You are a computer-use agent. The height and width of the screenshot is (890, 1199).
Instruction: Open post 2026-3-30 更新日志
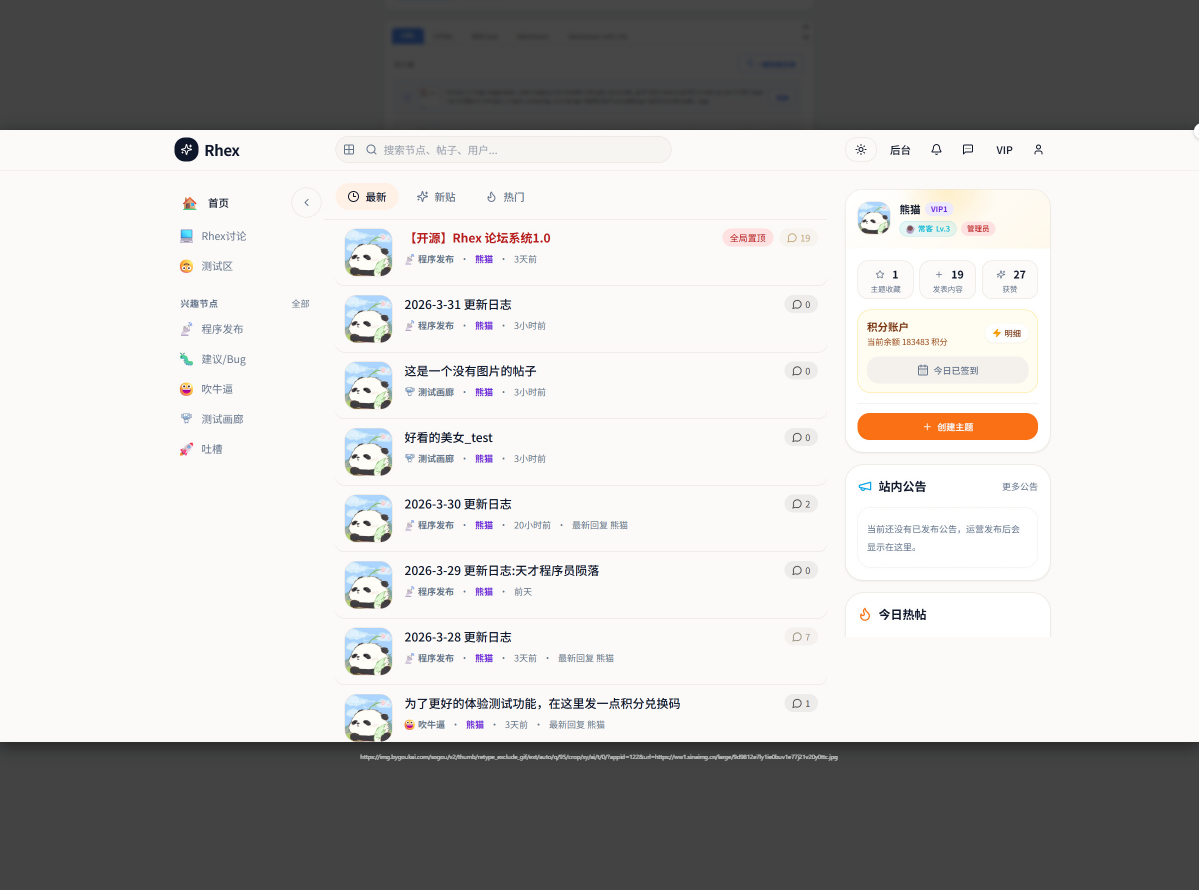[x=458, y=505]
